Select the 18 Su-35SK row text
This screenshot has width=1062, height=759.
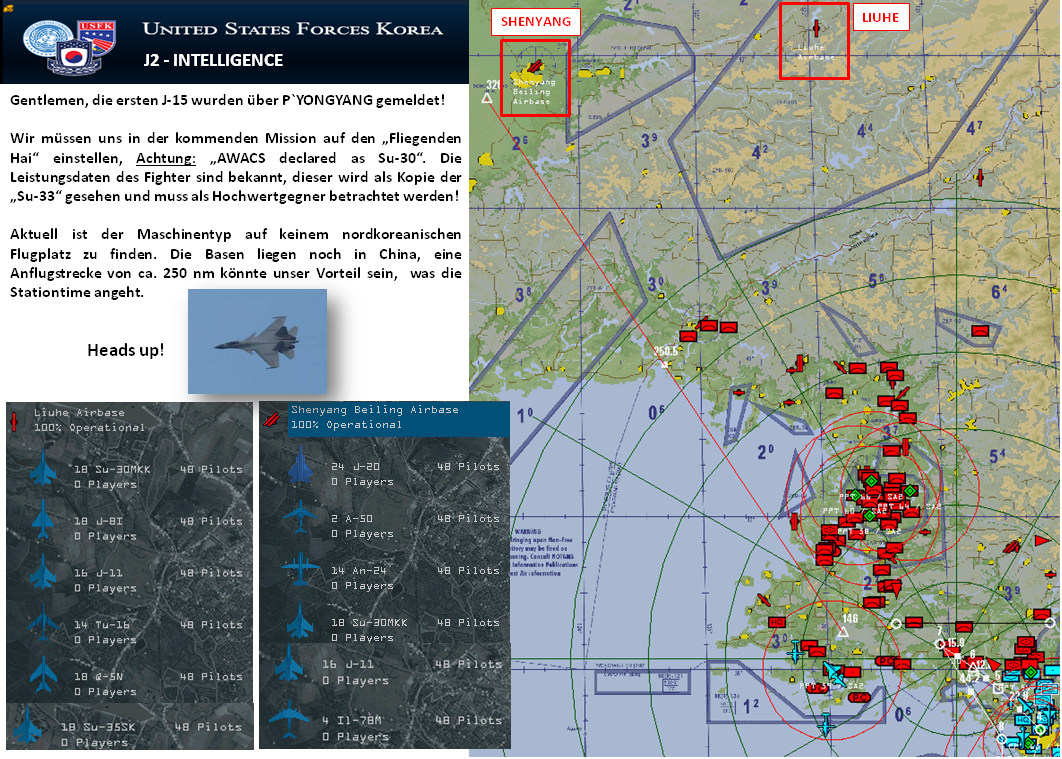tap(98, 727)
